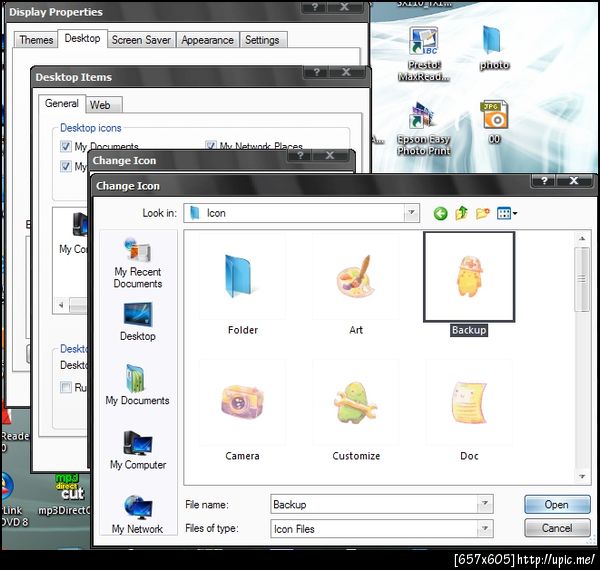Open My Computer in places bar
This screenshot has height=570, width=600.
pos(138,450)
